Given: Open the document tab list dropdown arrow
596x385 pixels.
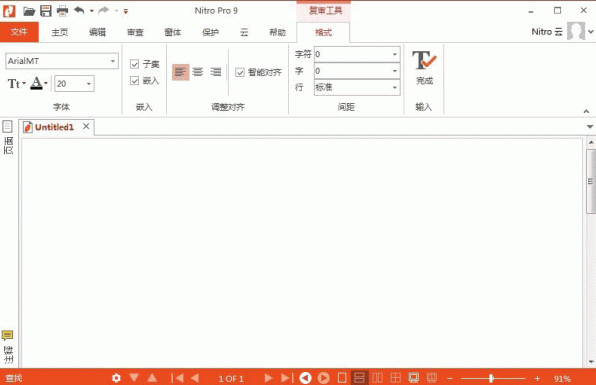Looking at the screenshot, I should 590,127.
